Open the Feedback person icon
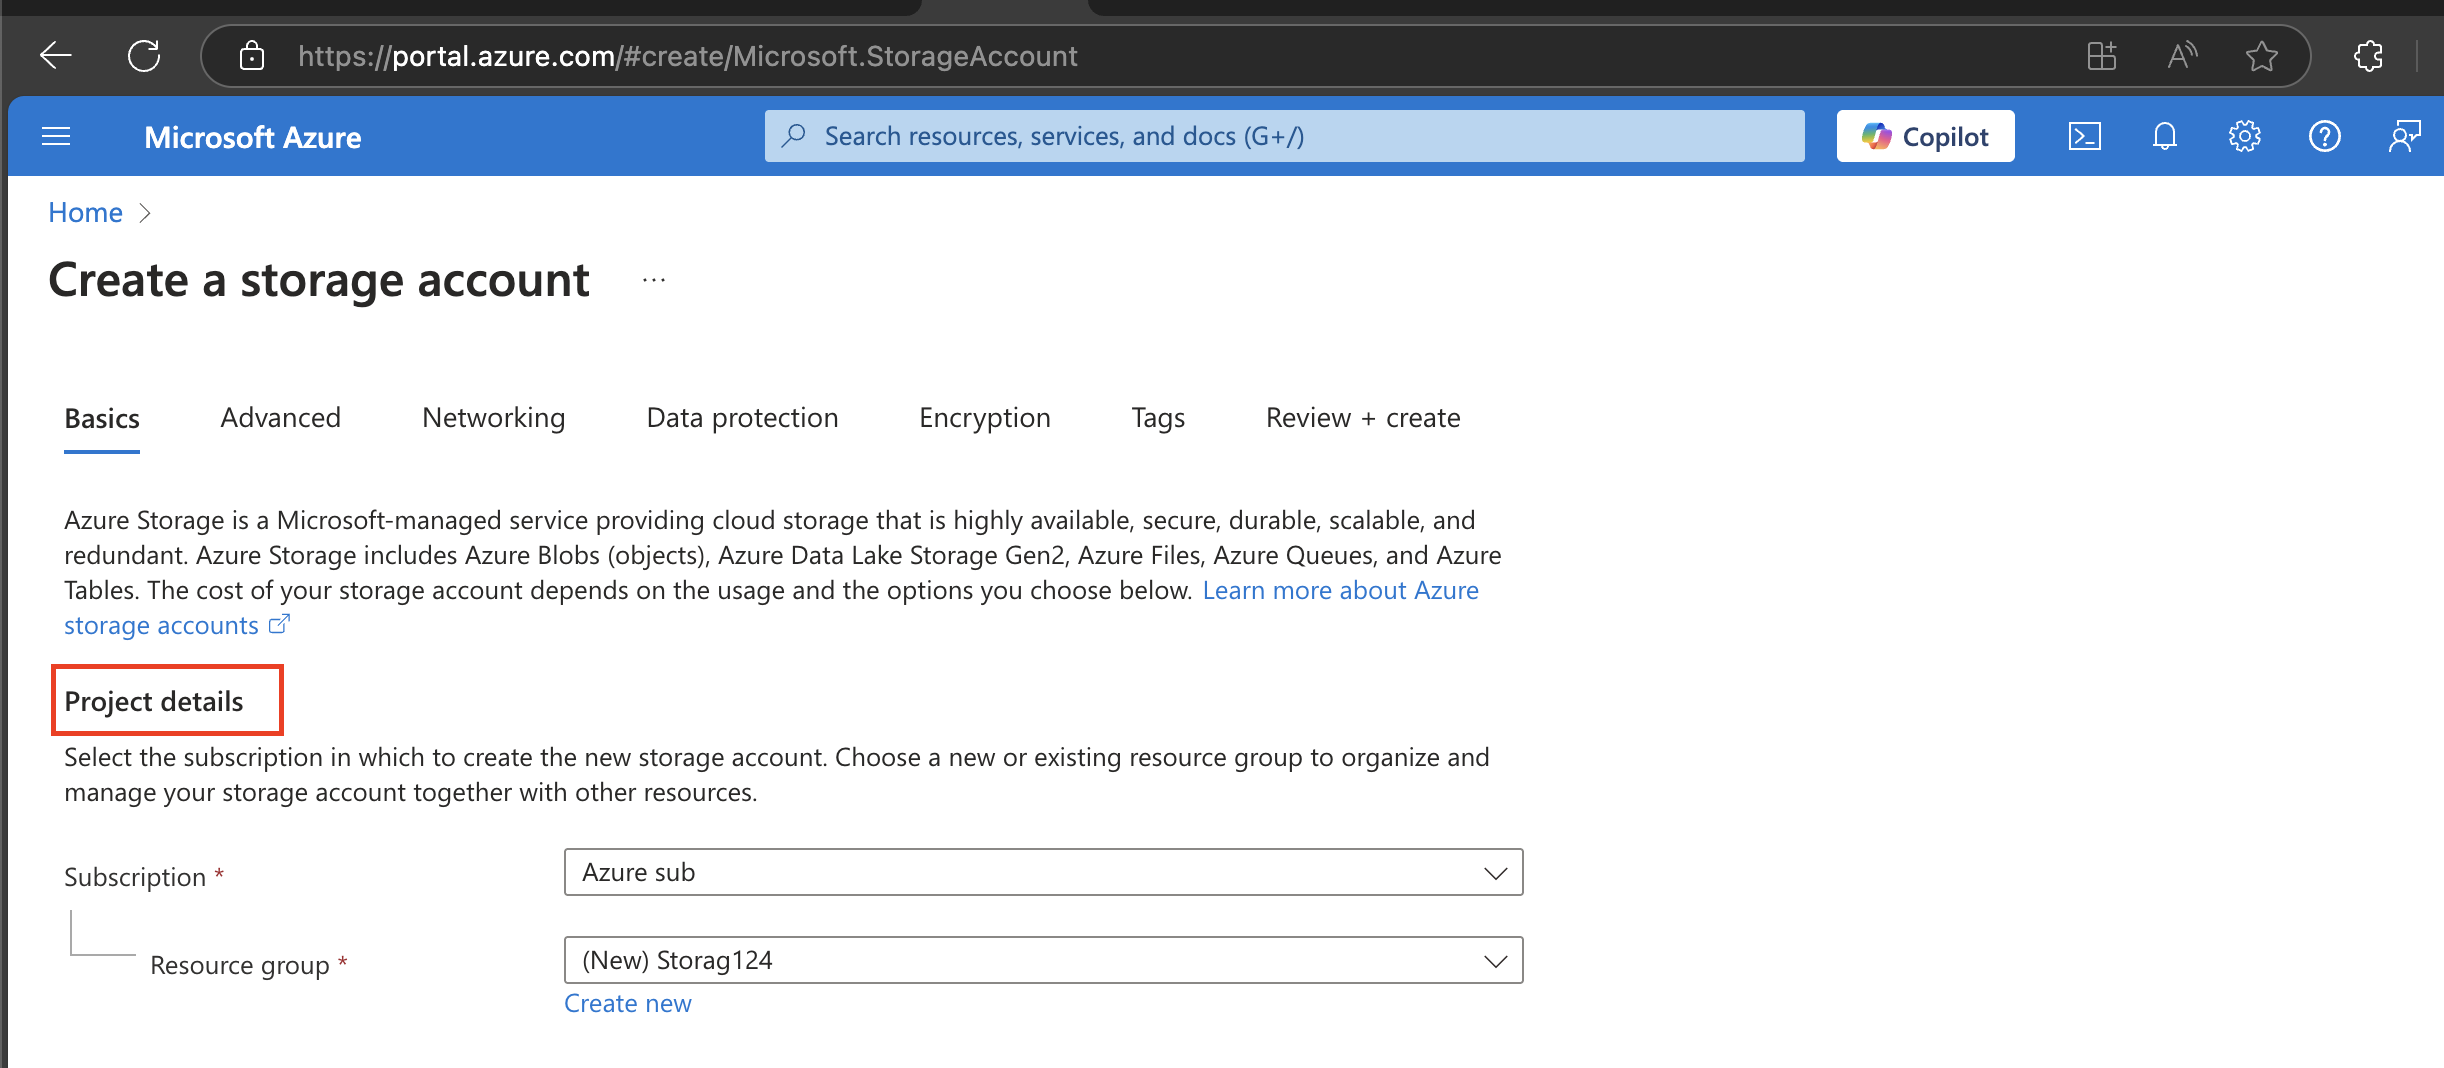This screenshot has width=2444, height=1068. pos(2405,136)
